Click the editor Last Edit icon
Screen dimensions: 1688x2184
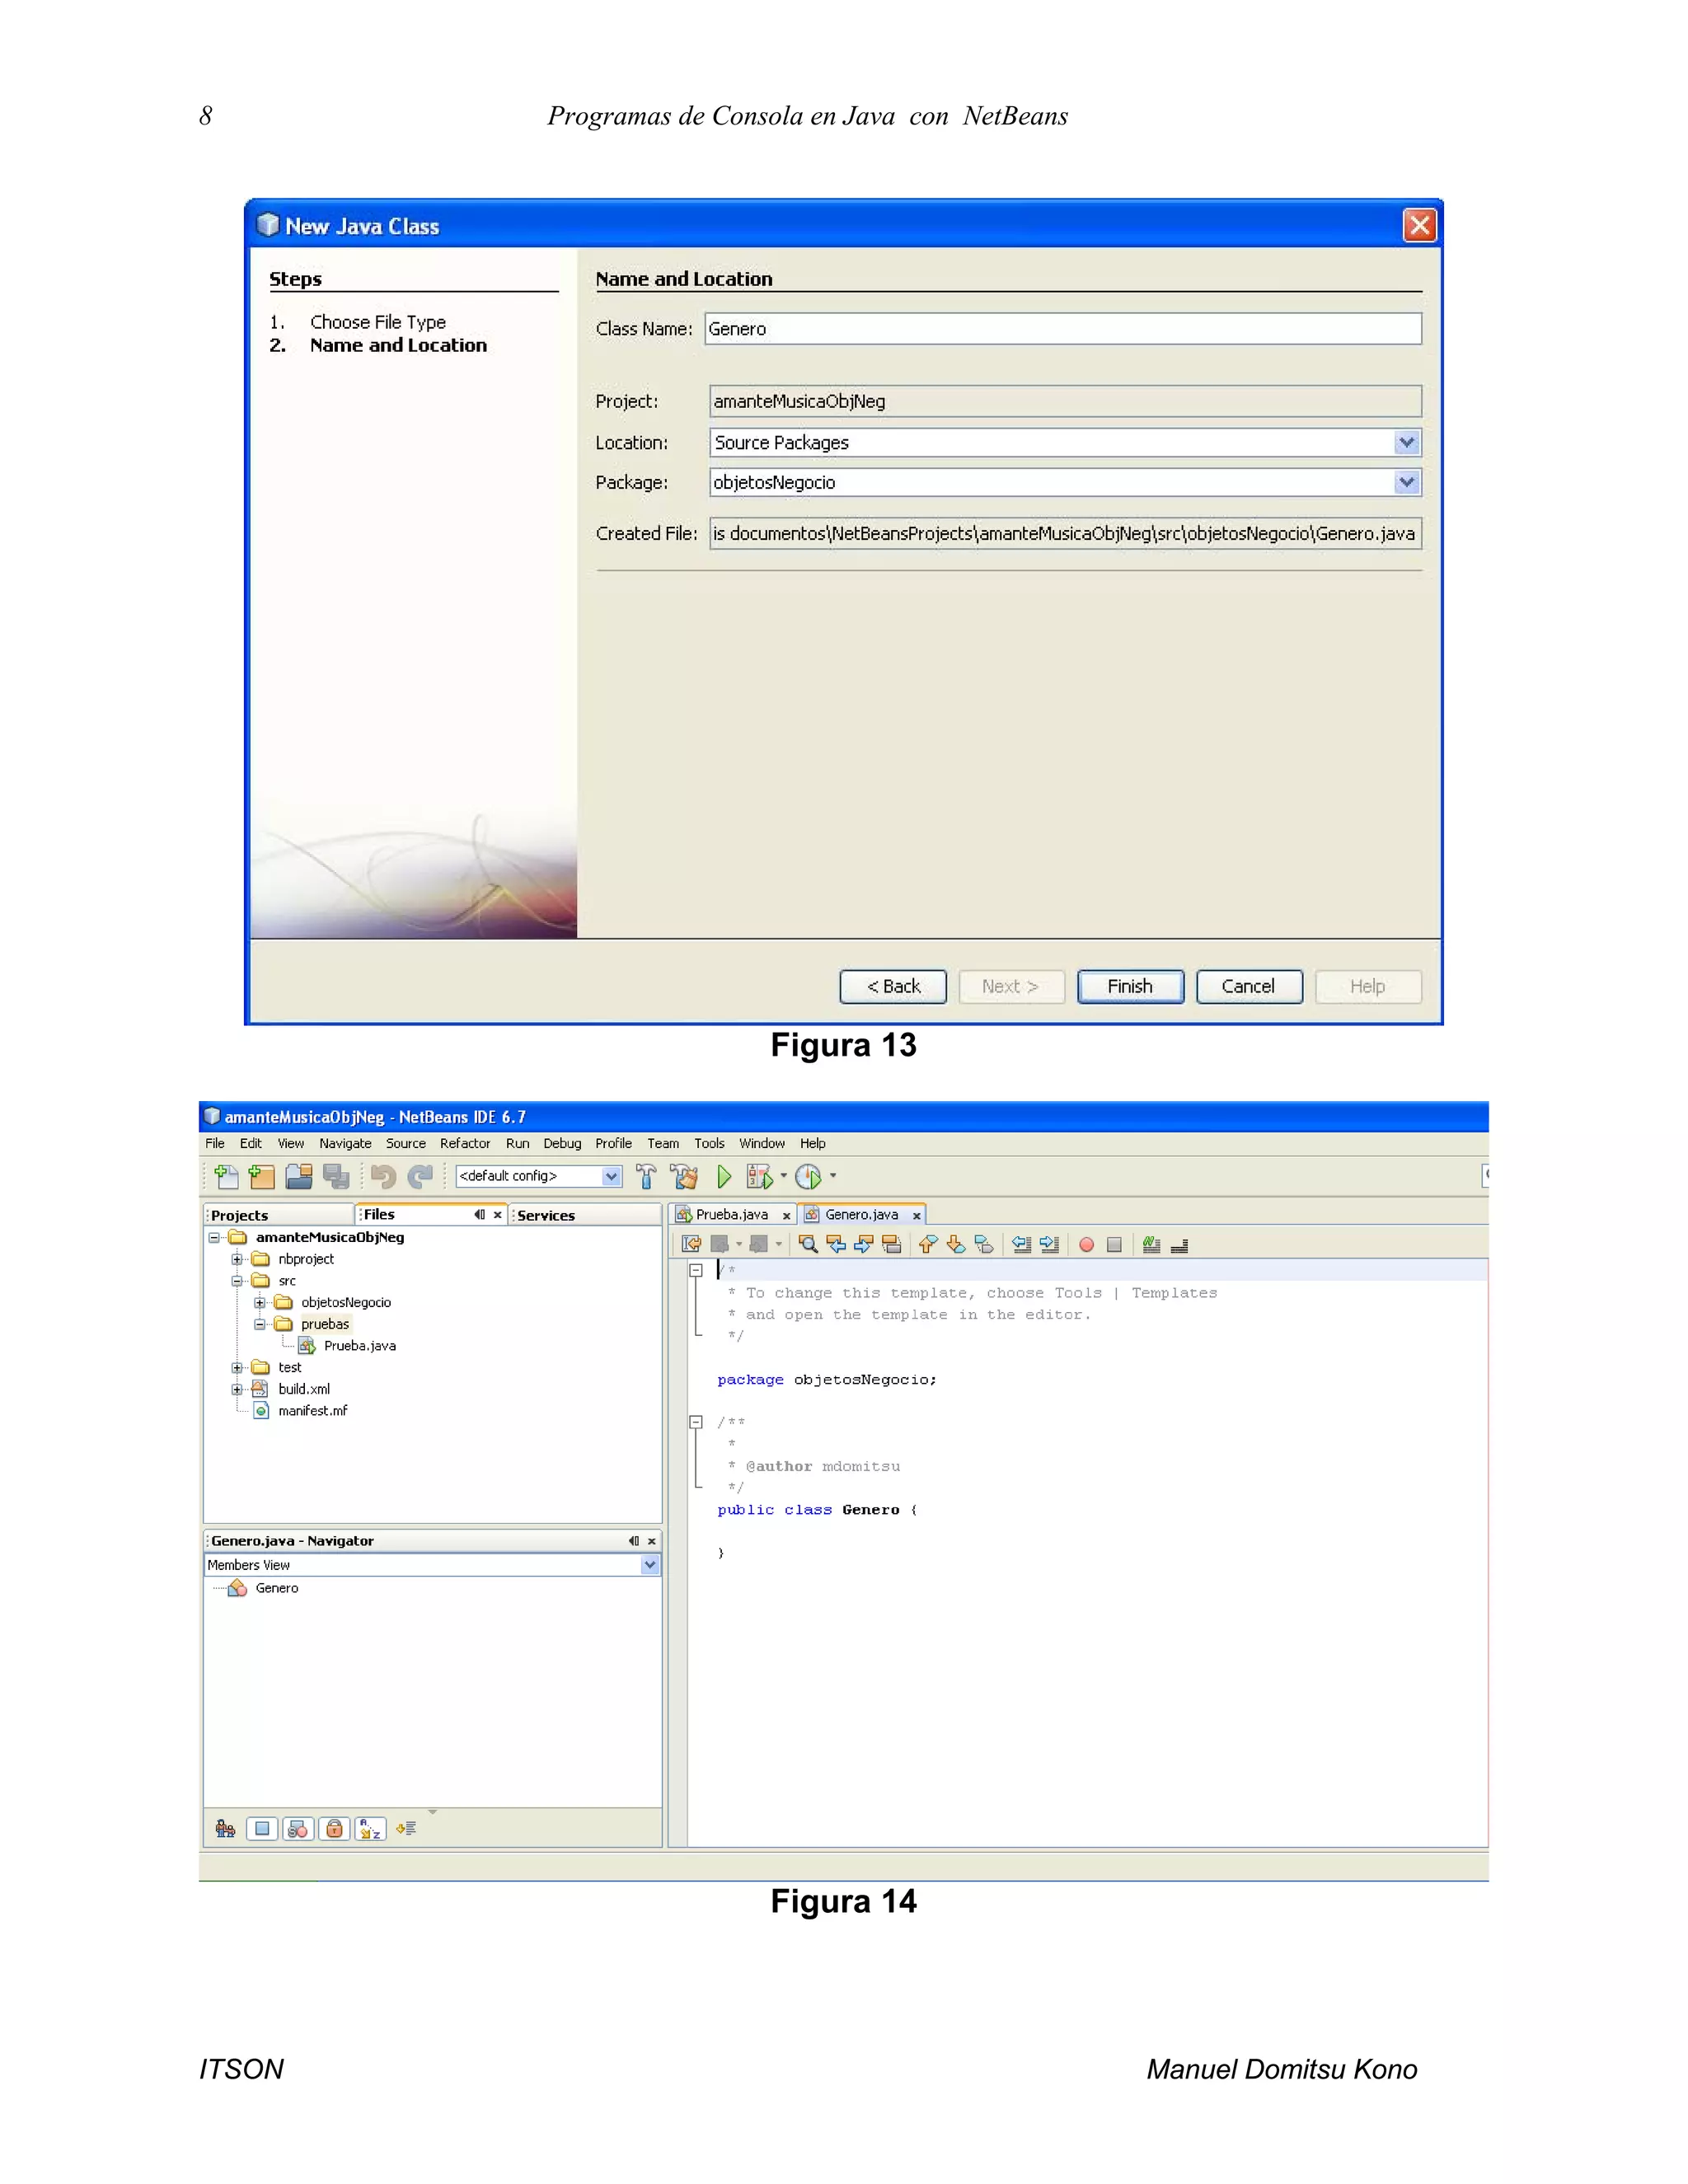pyautogui.click(x=691, y=1244)
